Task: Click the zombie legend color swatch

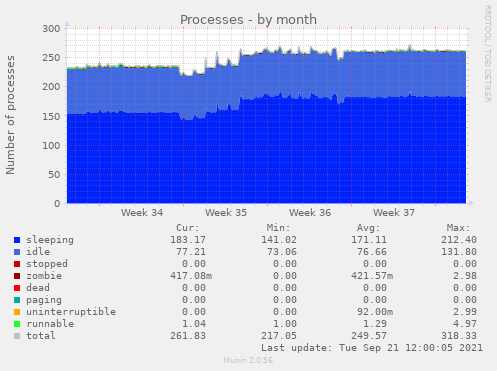Action: (x=17, y=276)
